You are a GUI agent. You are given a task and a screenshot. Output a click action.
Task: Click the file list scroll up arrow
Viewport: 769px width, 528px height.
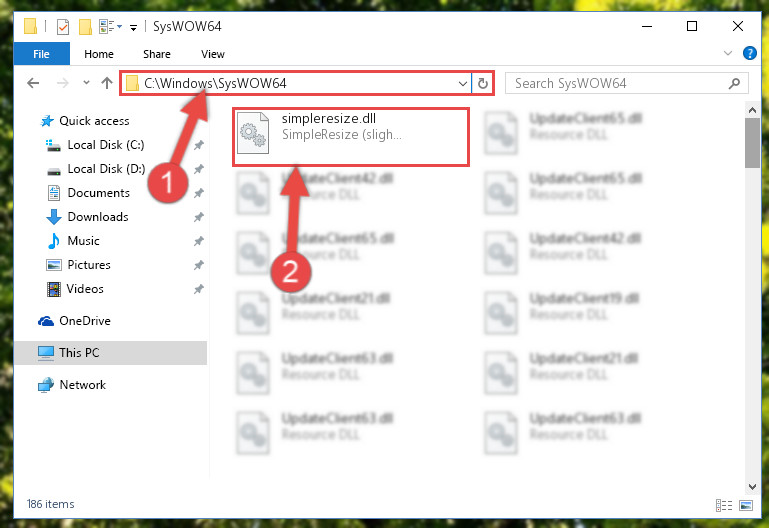coord(752,111)
